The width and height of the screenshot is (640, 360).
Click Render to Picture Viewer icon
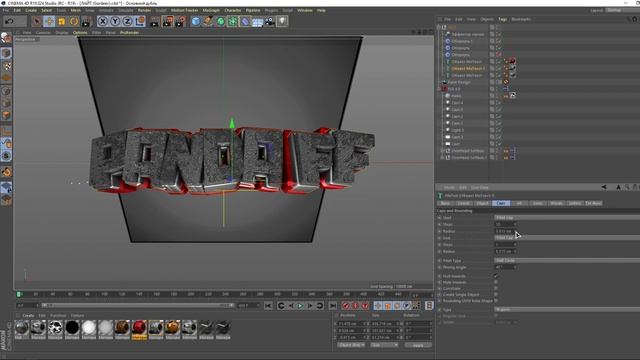pyautogui.click(x=167, y=21)
